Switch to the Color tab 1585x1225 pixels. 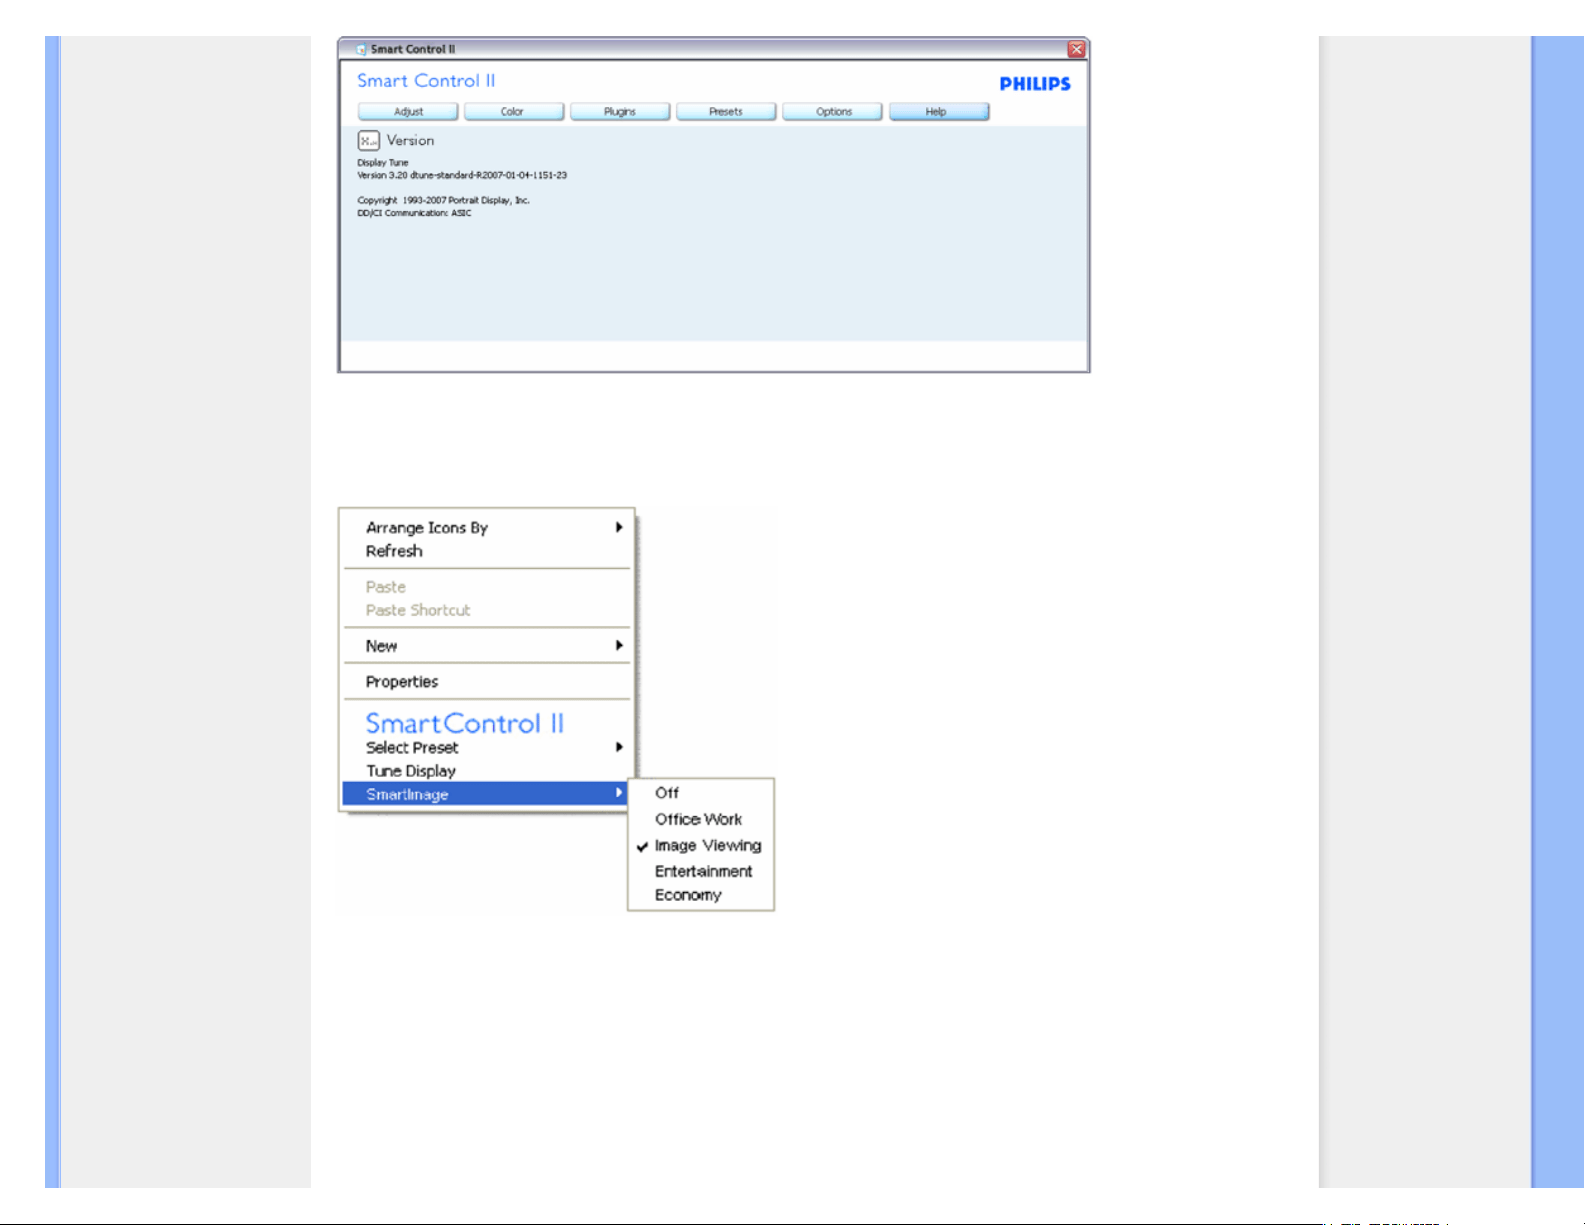(514, 112)
